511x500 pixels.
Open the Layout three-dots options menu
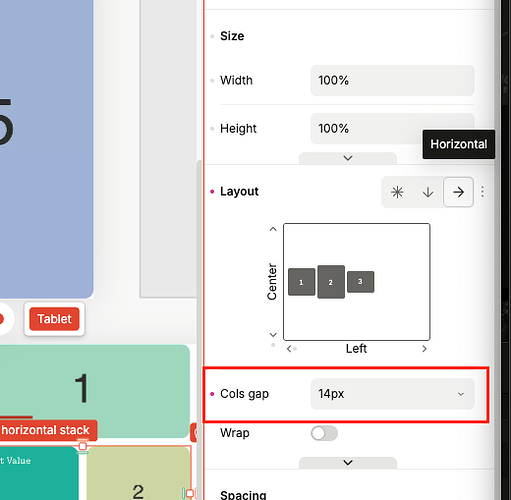pos(482,192)
